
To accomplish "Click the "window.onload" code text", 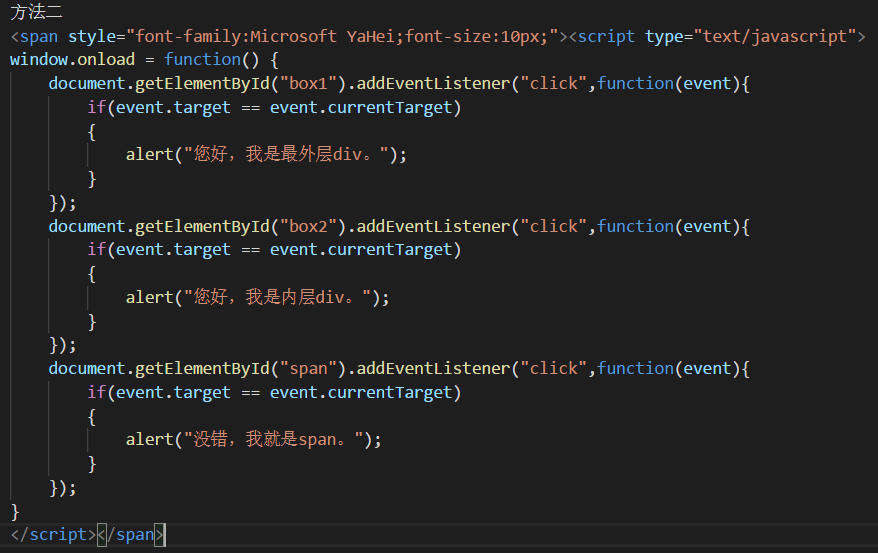I will [x=72, y=59].
